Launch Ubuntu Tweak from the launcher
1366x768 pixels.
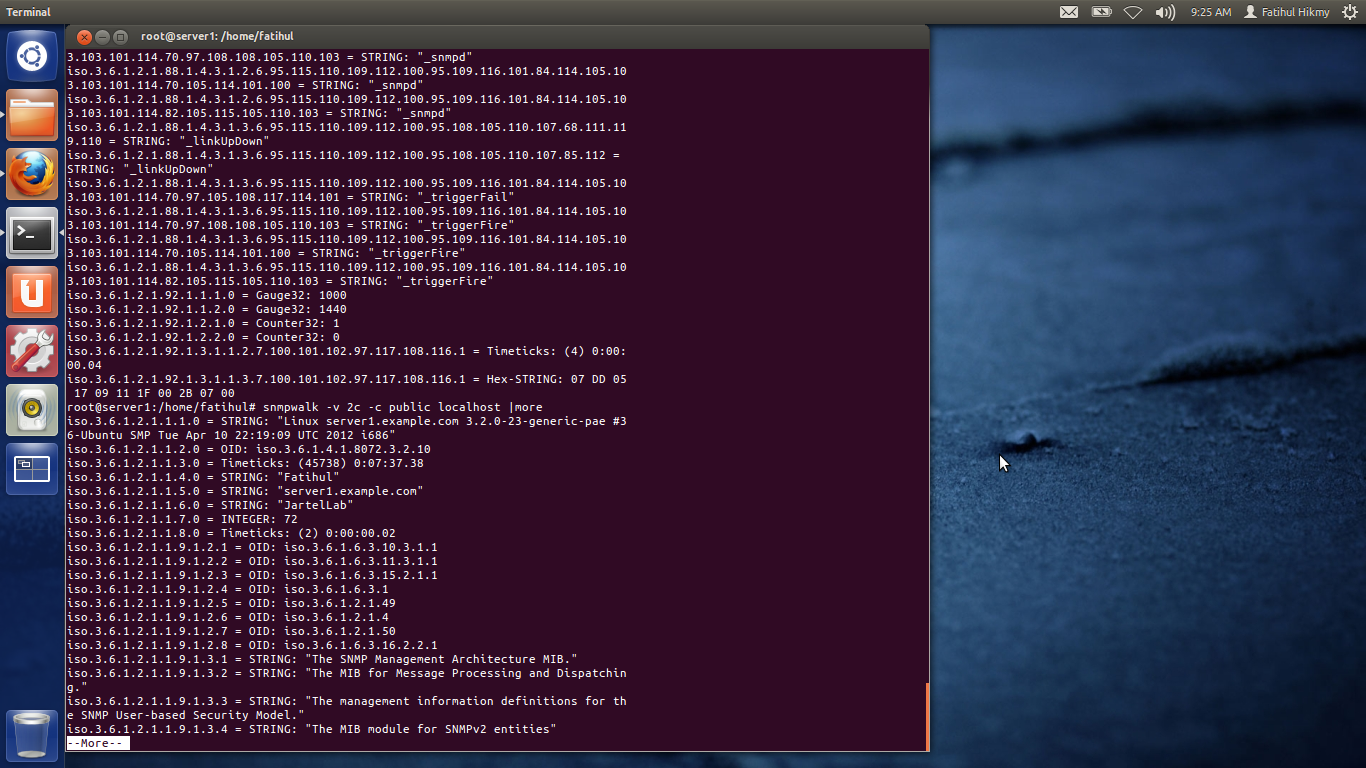coord(31,350)
